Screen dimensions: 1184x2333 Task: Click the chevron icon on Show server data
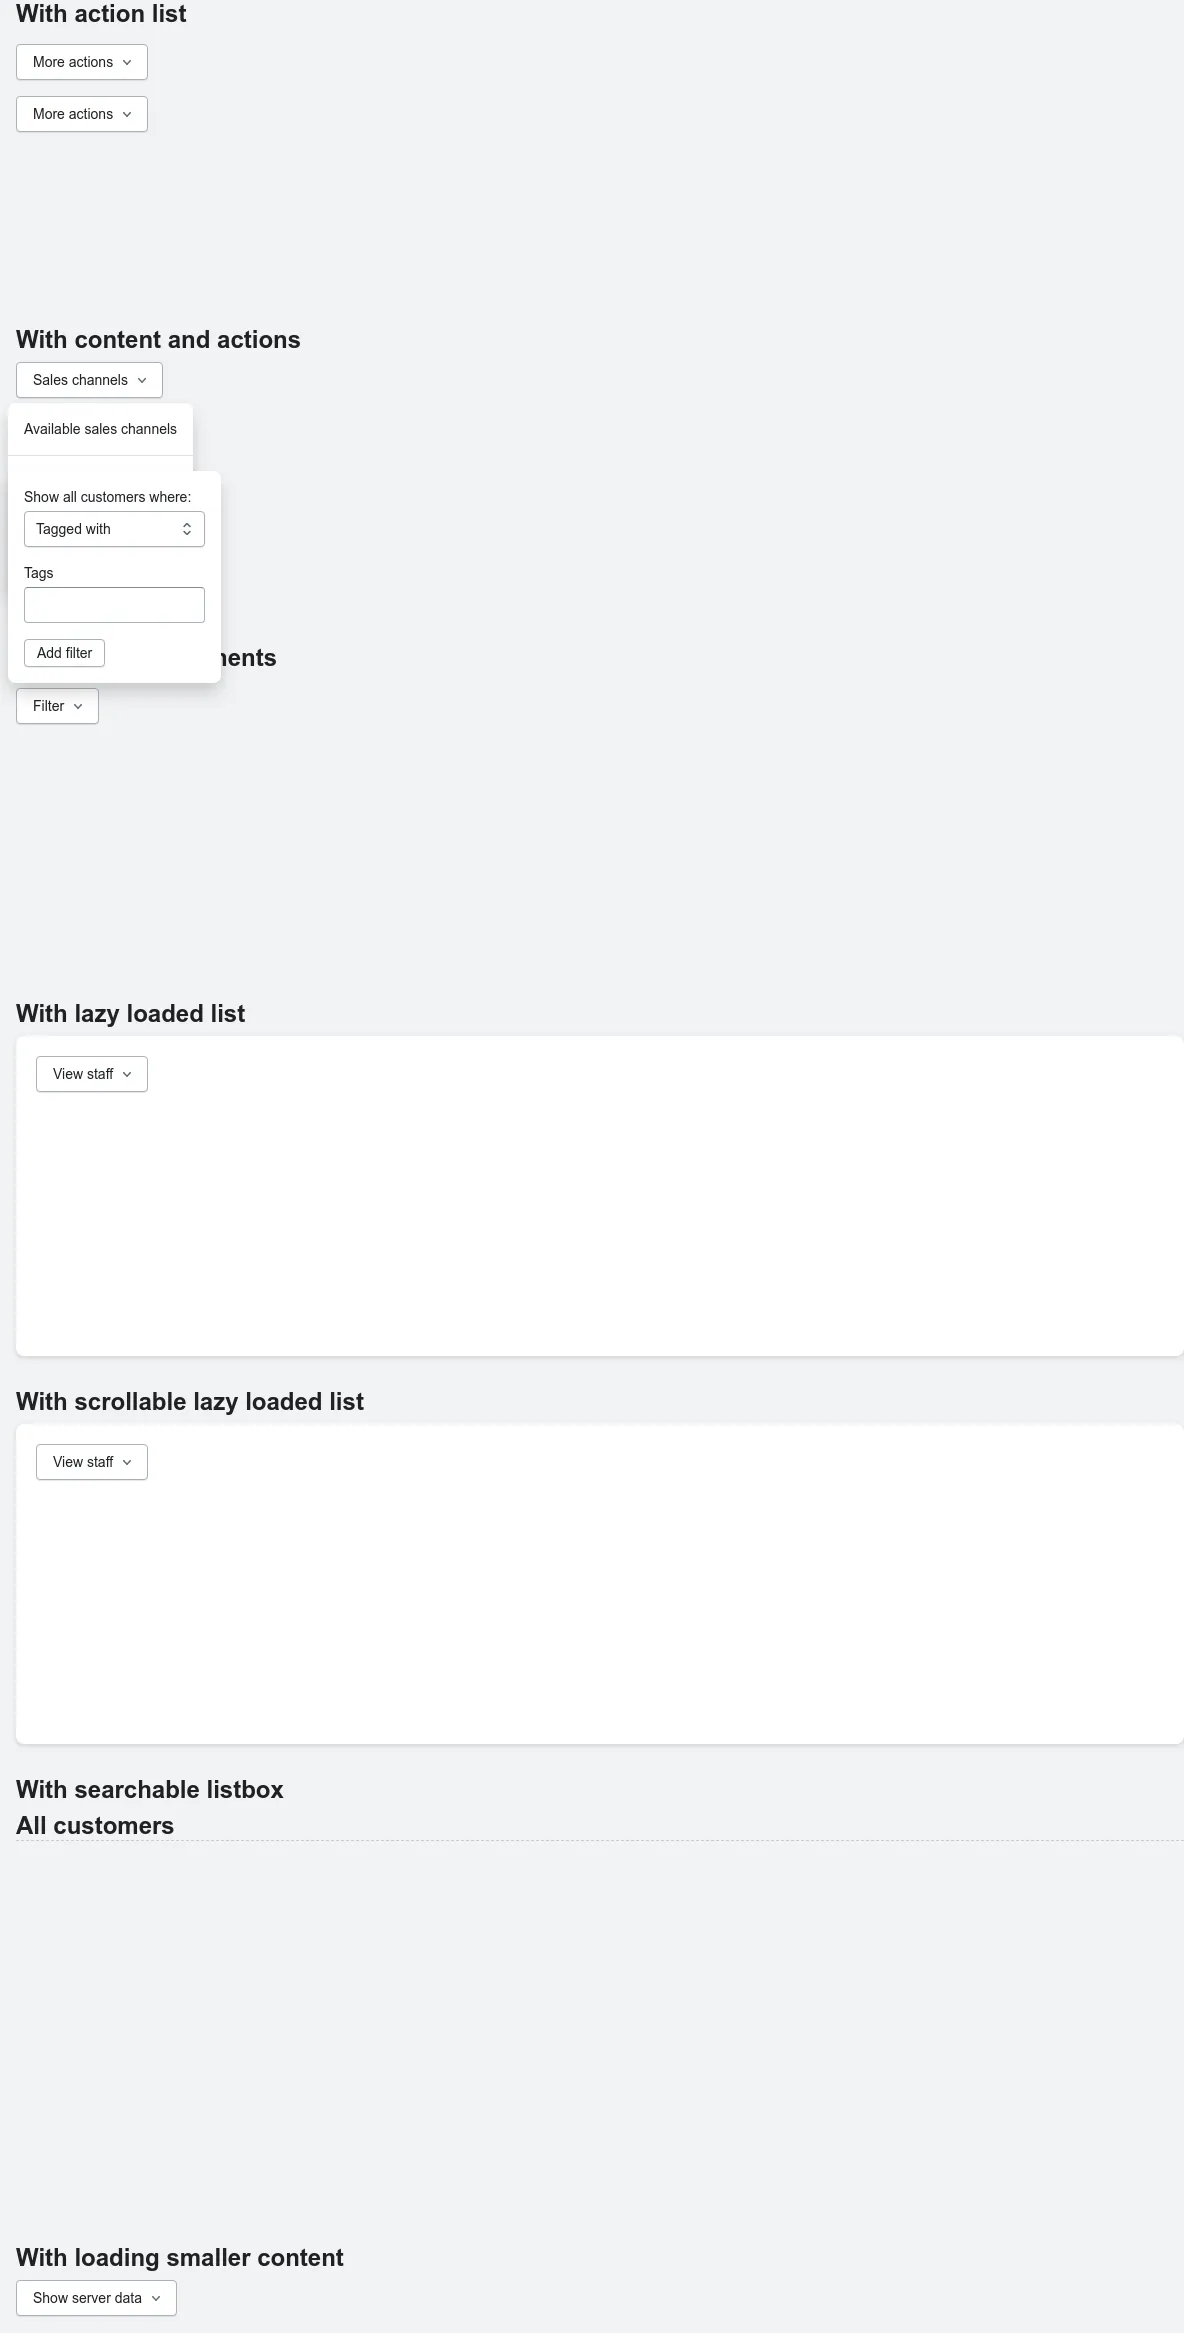click(156, 2298)
